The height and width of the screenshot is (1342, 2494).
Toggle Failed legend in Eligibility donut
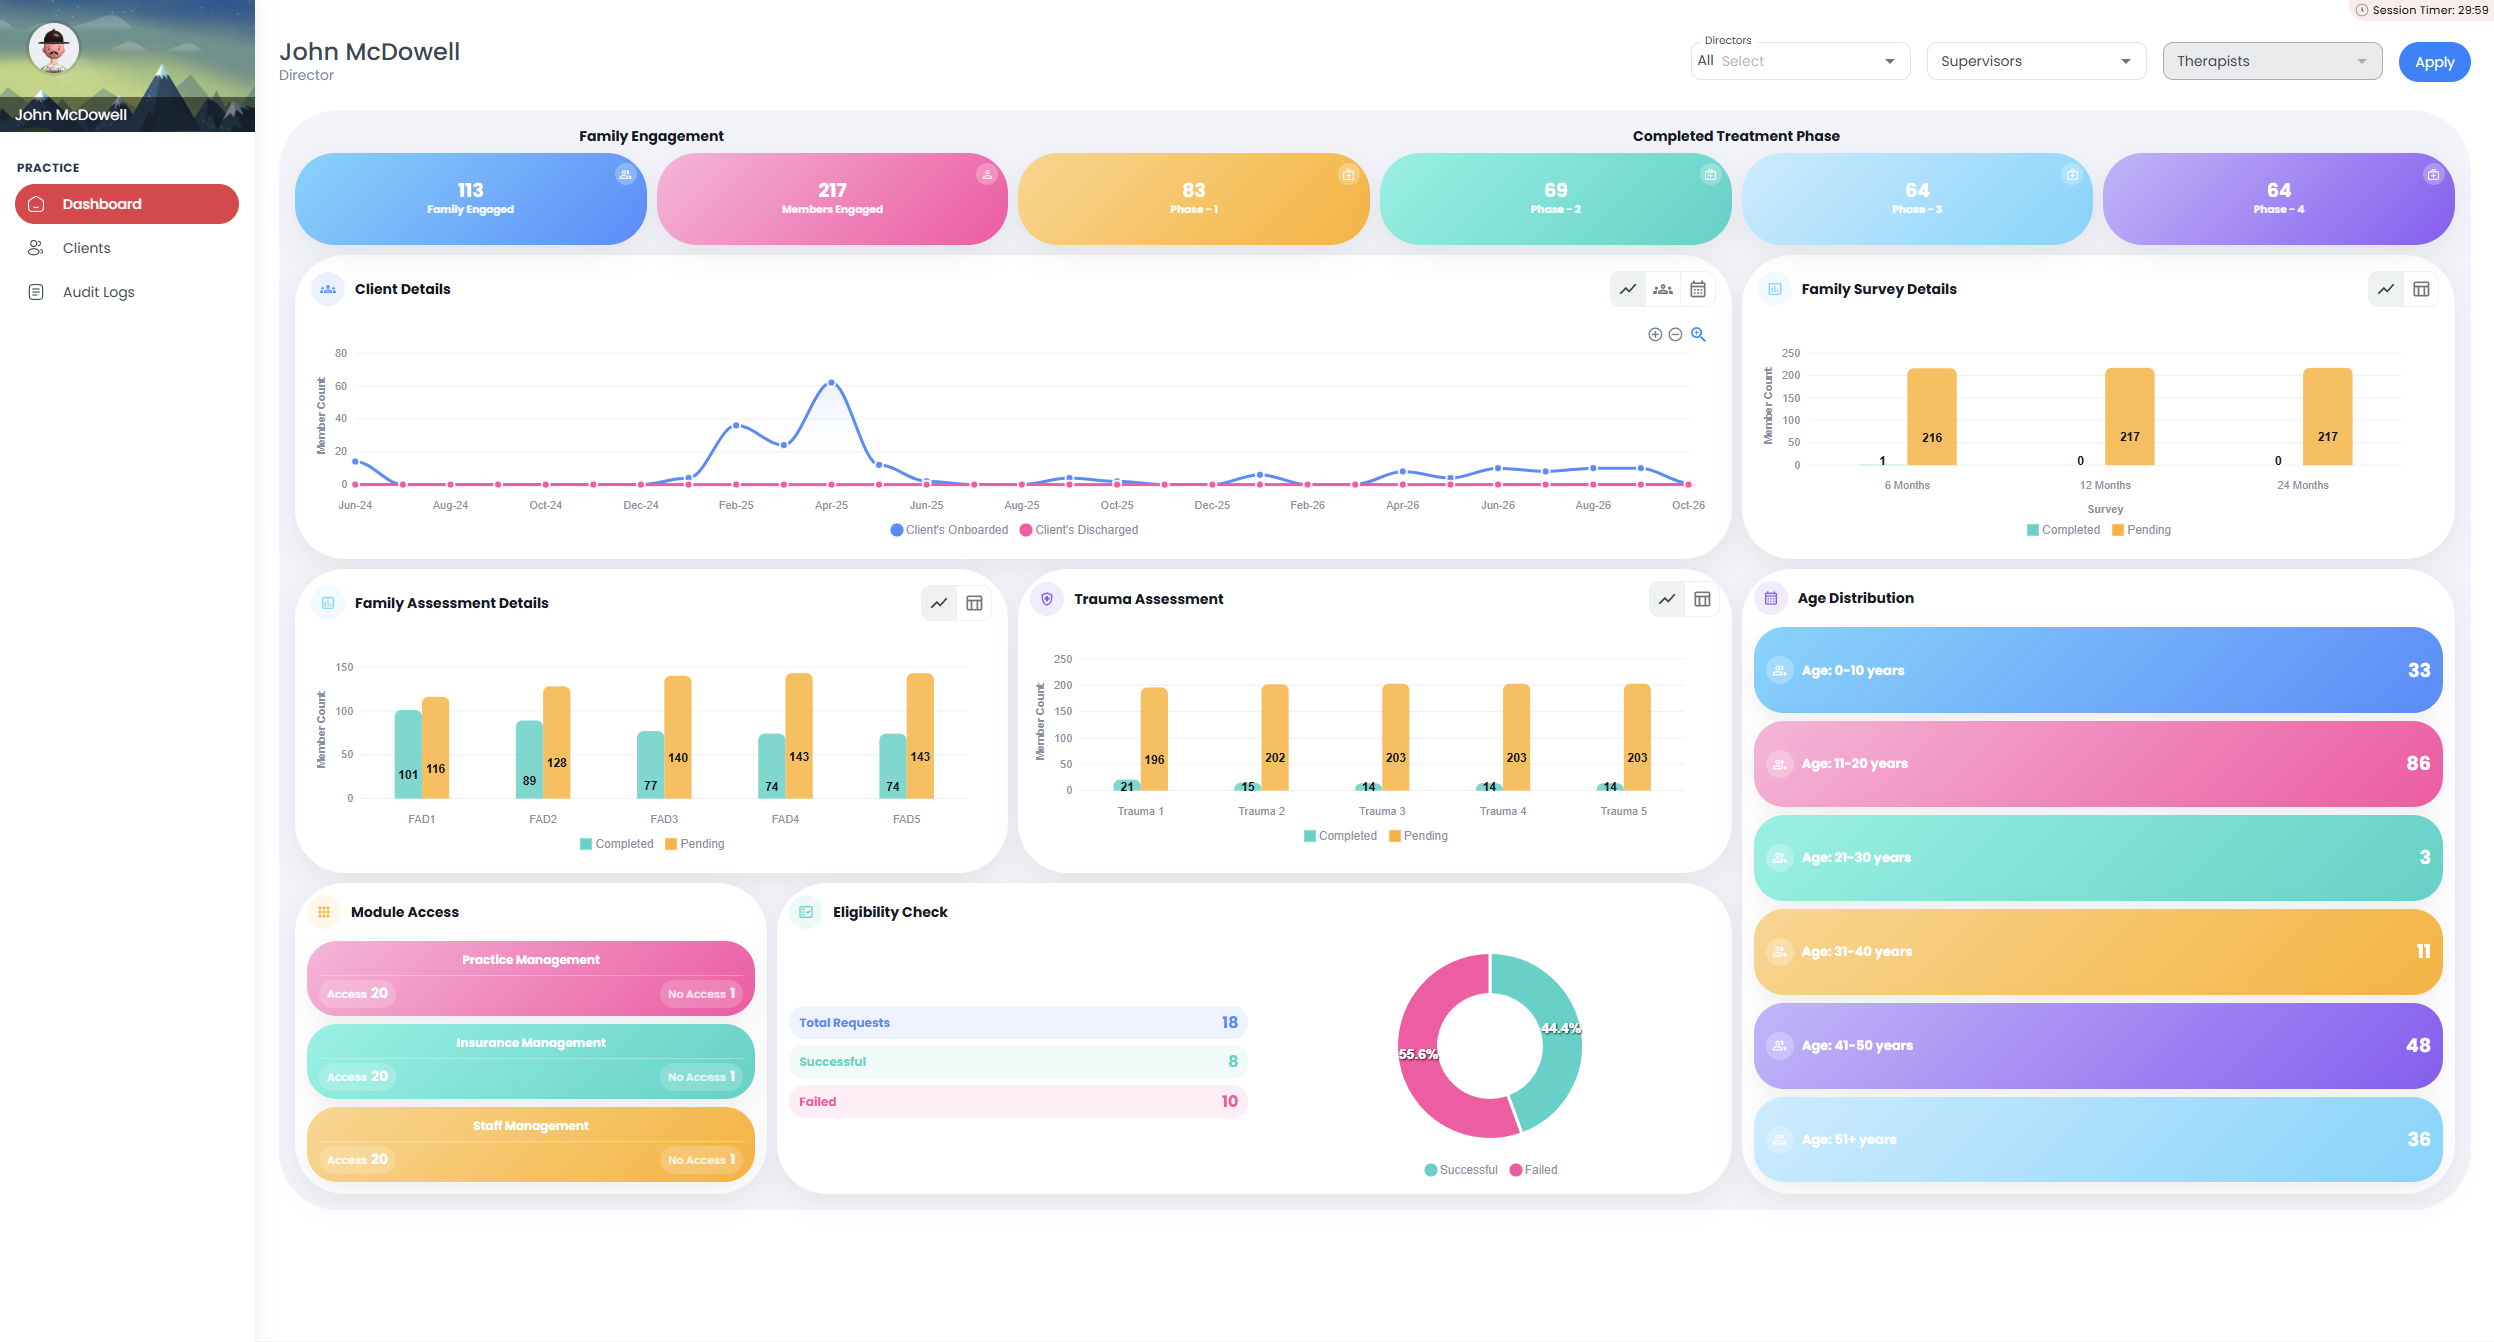pyautogui.click(x=1533, y=1170)
